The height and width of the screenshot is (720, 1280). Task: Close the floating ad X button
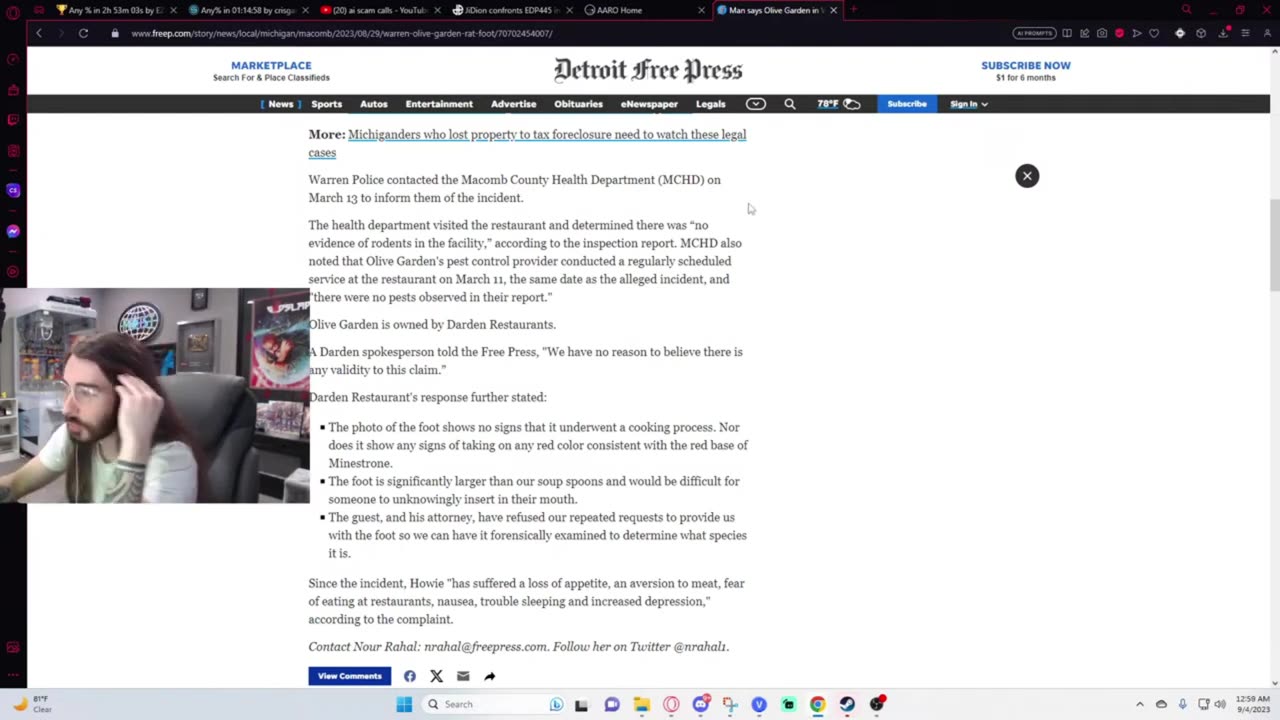(1027, 176)
